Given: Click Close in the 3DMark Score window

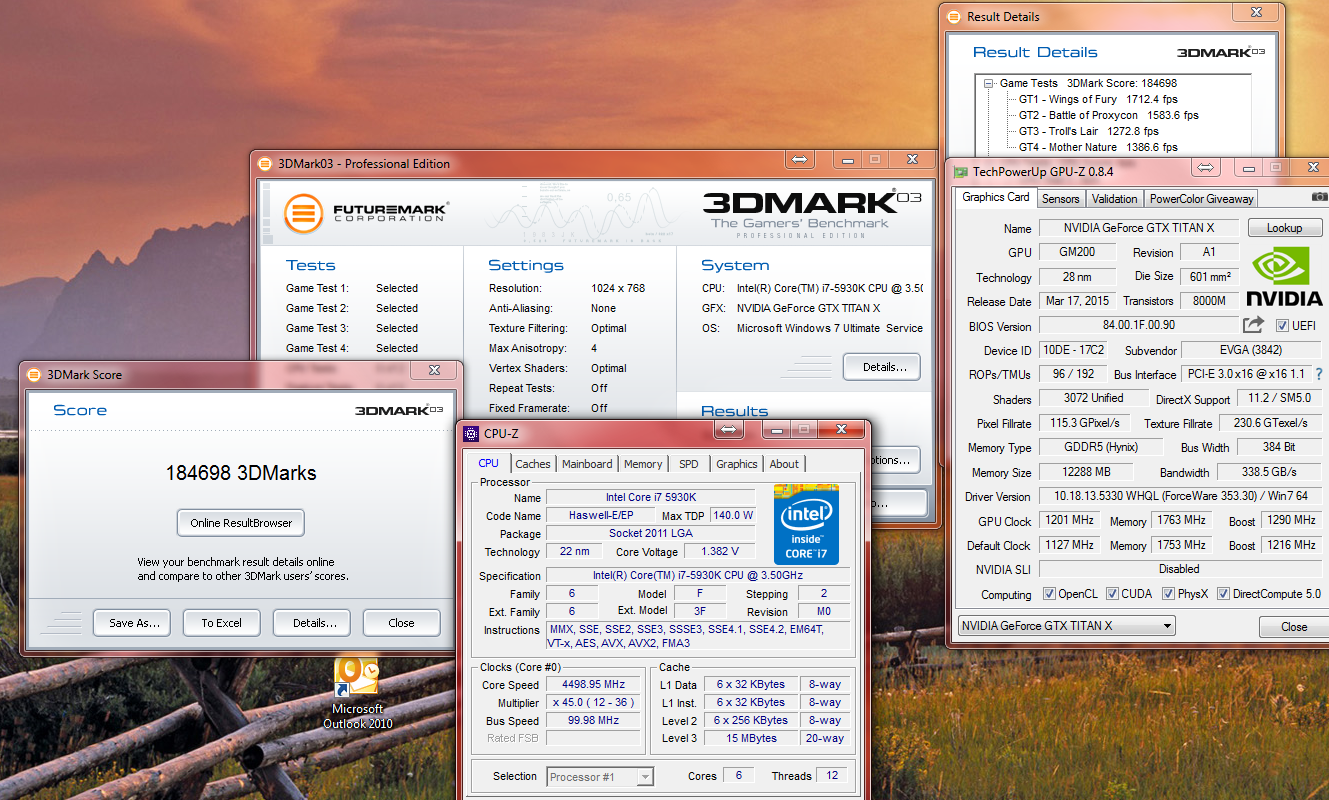Looking at the screenshot, I should click(x=401, y=623).
